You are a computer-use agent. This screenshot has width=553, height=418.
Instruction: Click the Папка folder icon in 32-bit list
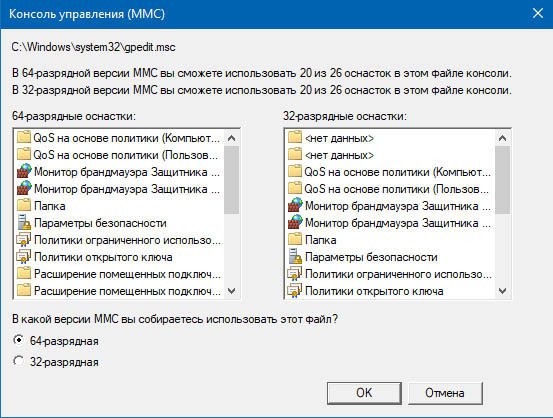click(295, 240)
